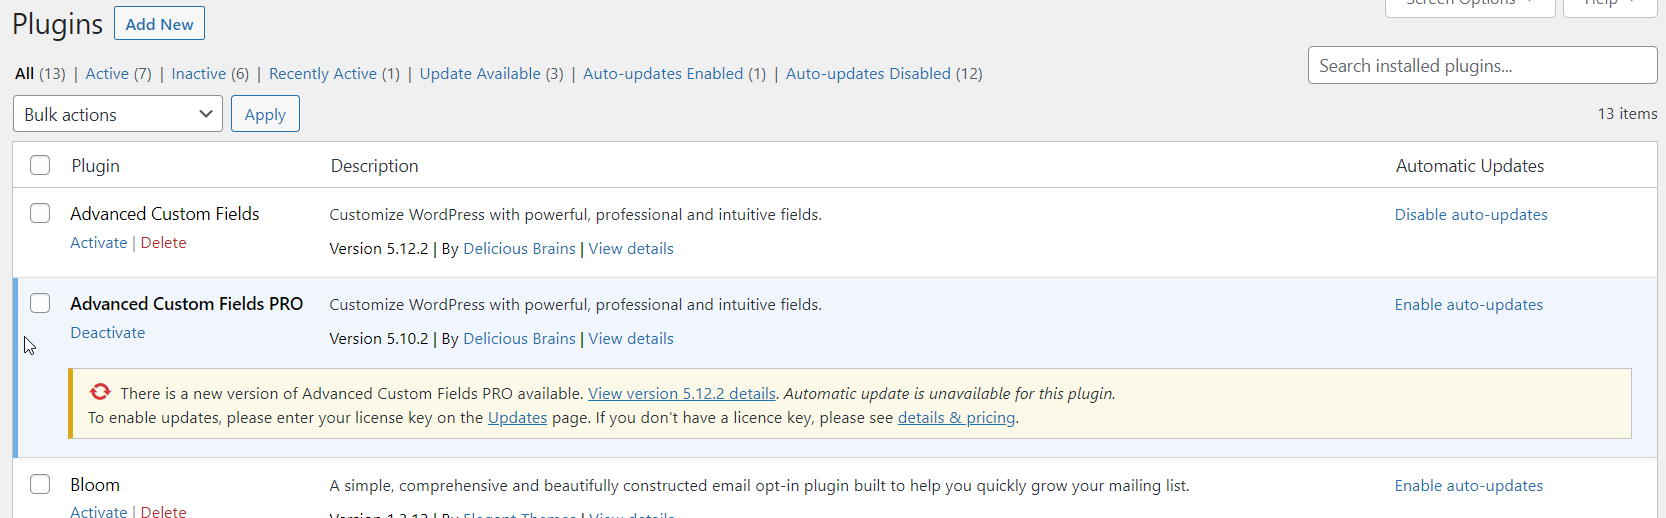The width and height of the screenshot is (1666, 518).
Task: Enable auto-updates for Bloom plugin
Action: pos(1468,485)
